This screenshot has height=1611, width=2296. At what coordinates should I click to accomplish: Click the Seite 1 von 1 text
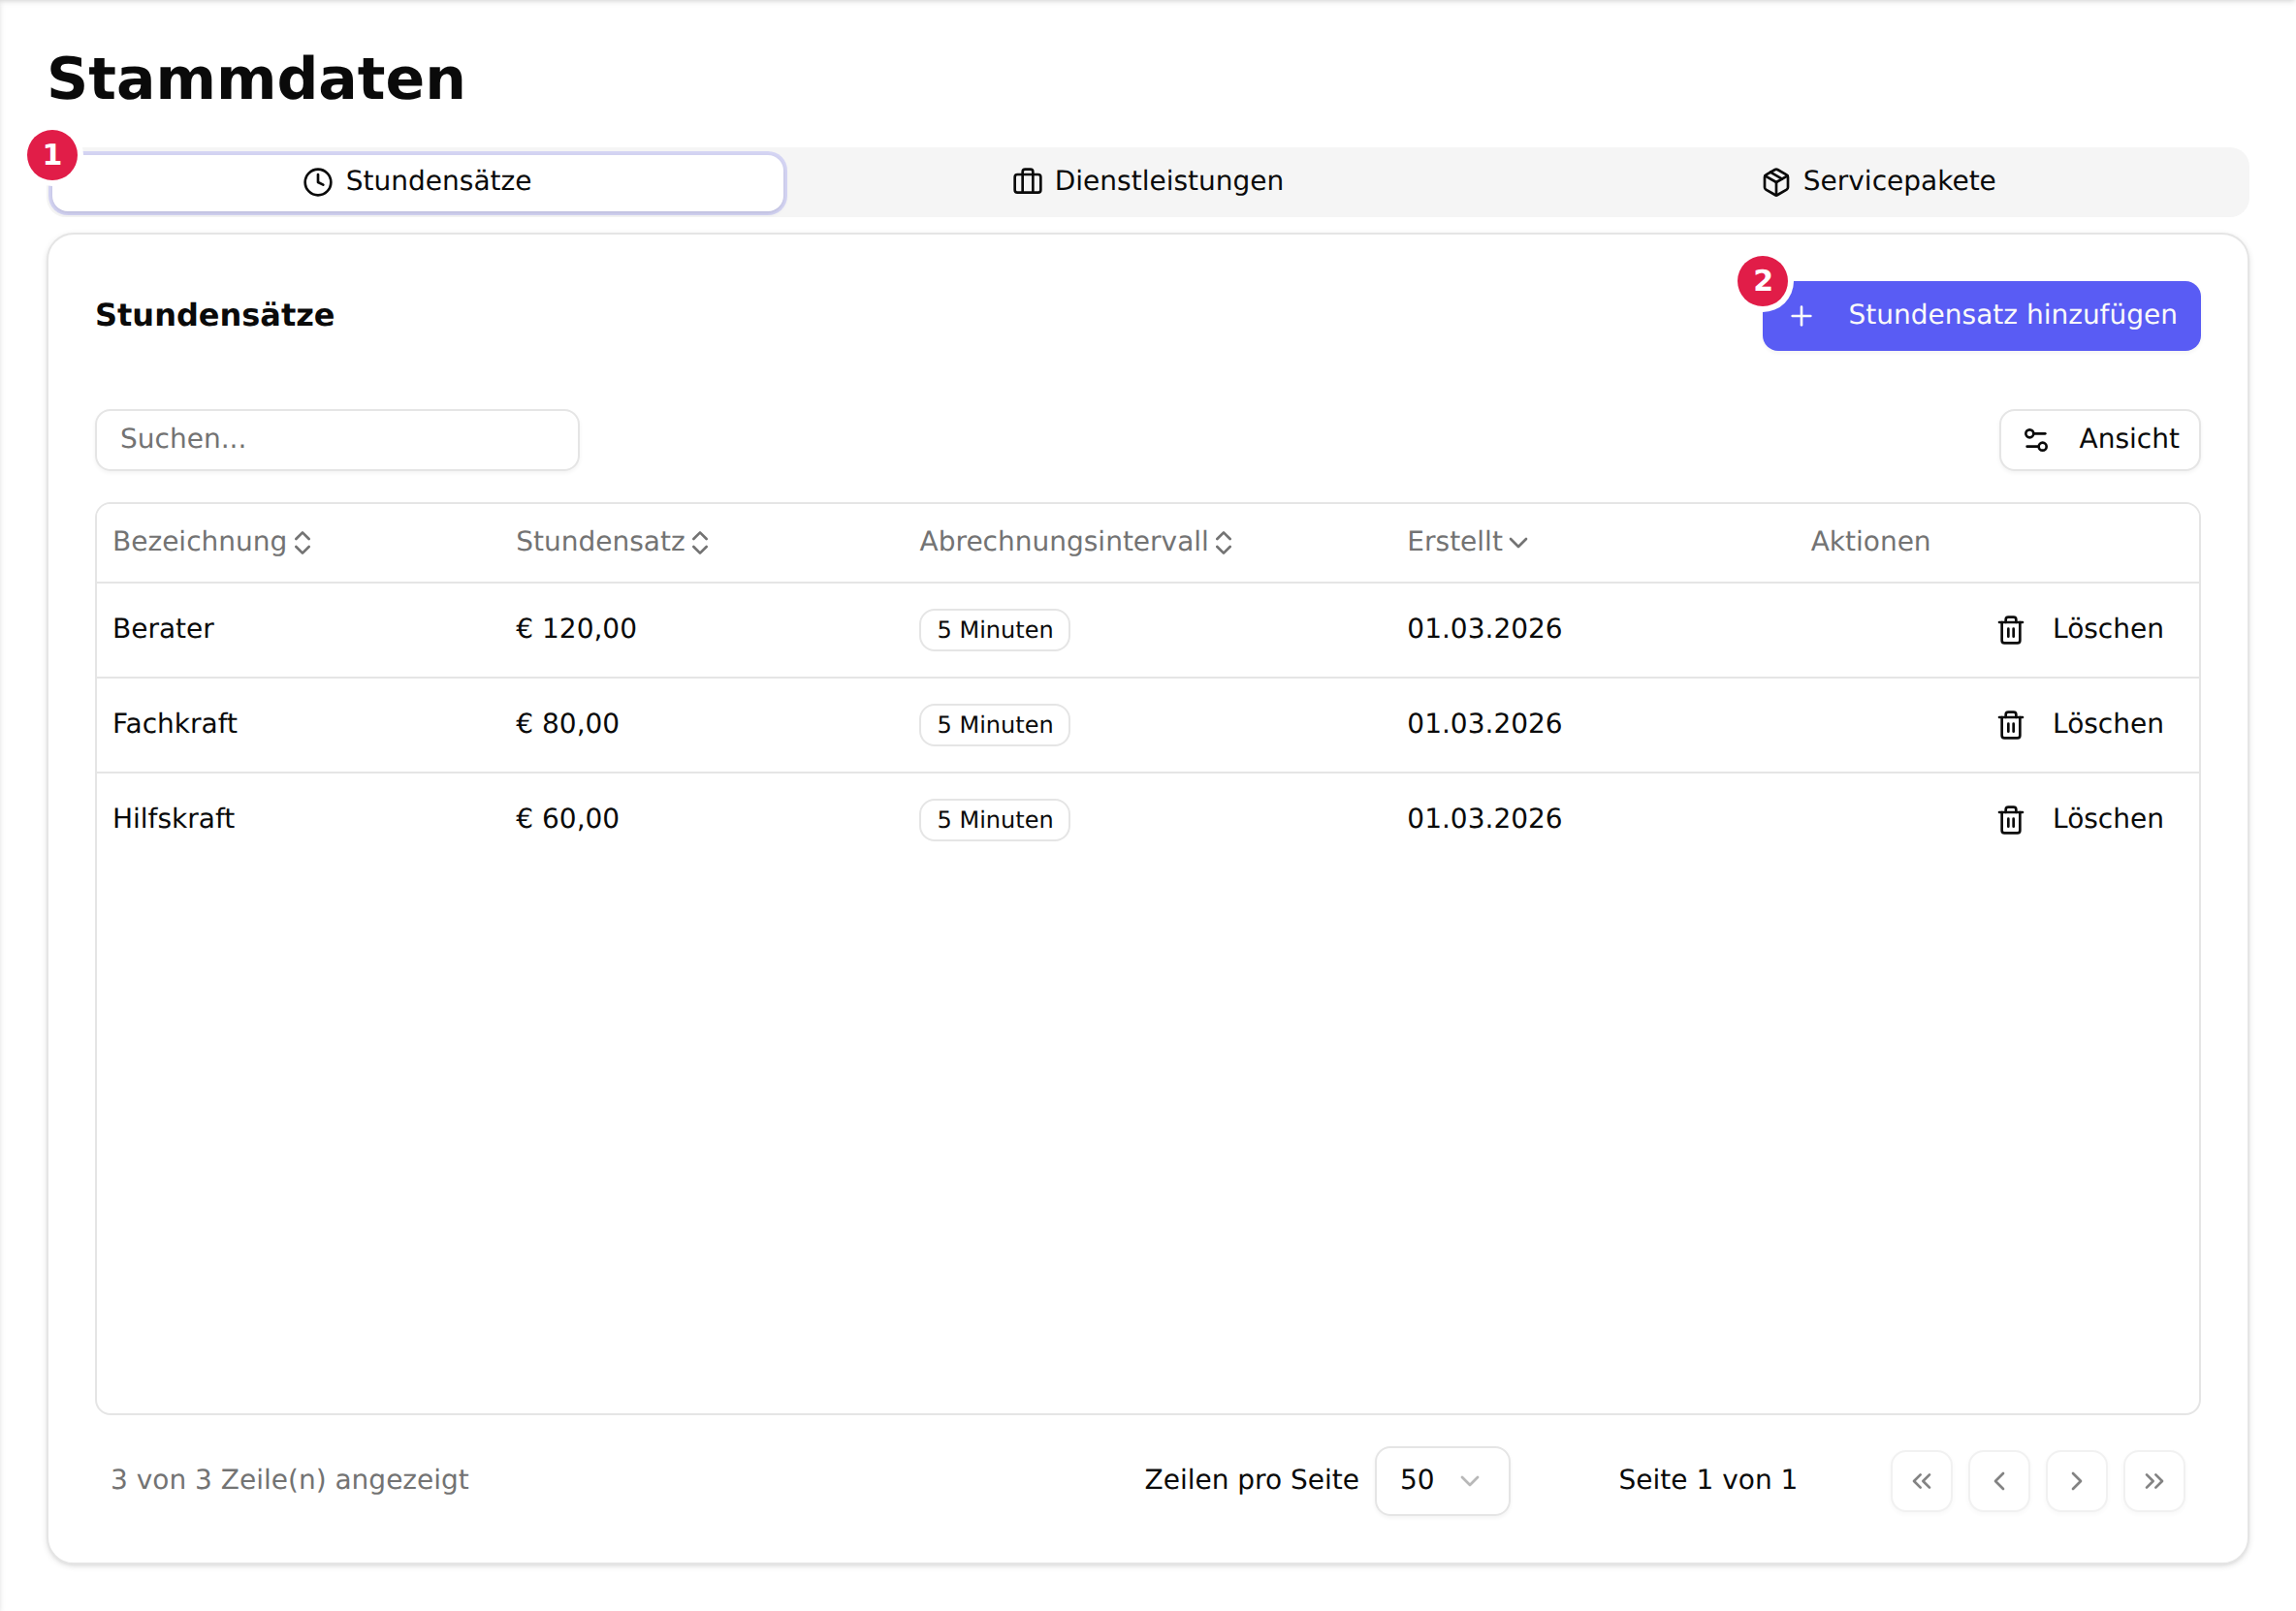click(x=1708, y=1480)
